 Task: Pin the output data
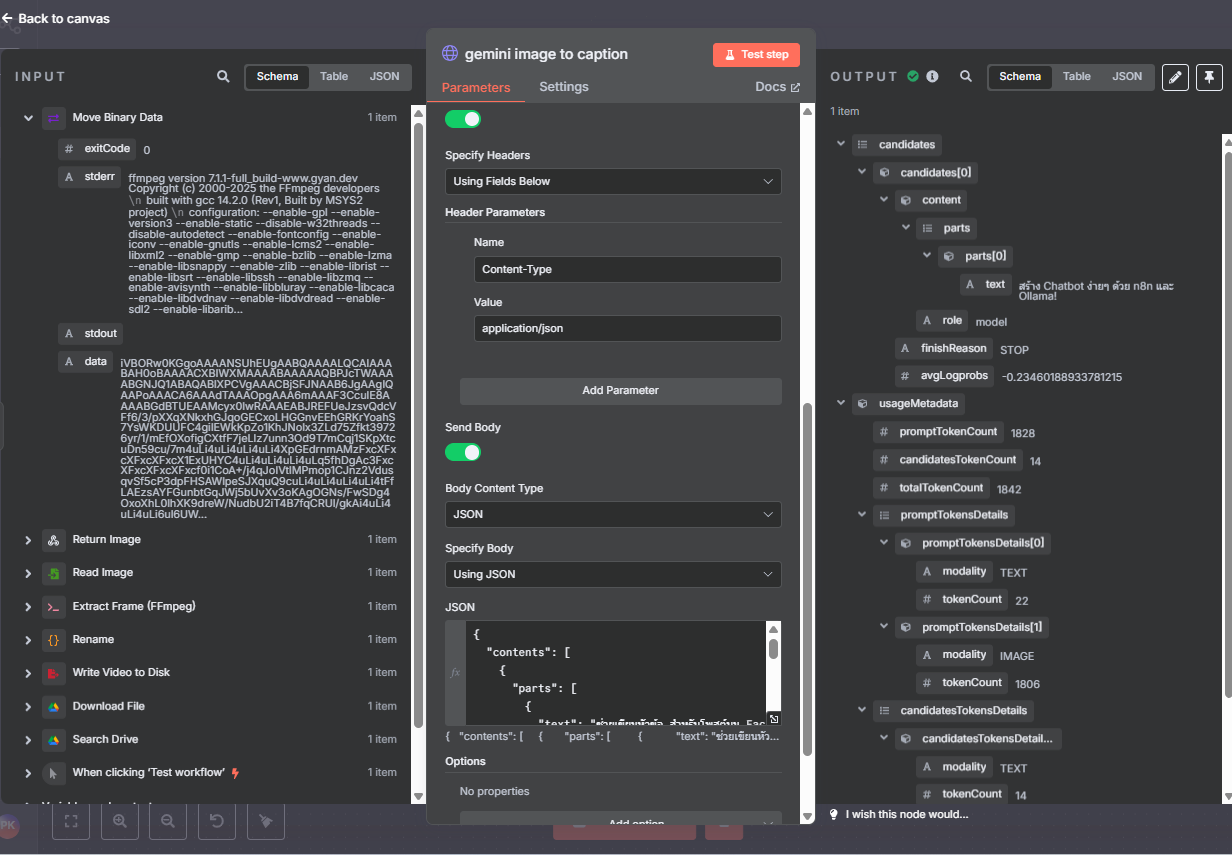(x=1209, y=77)
